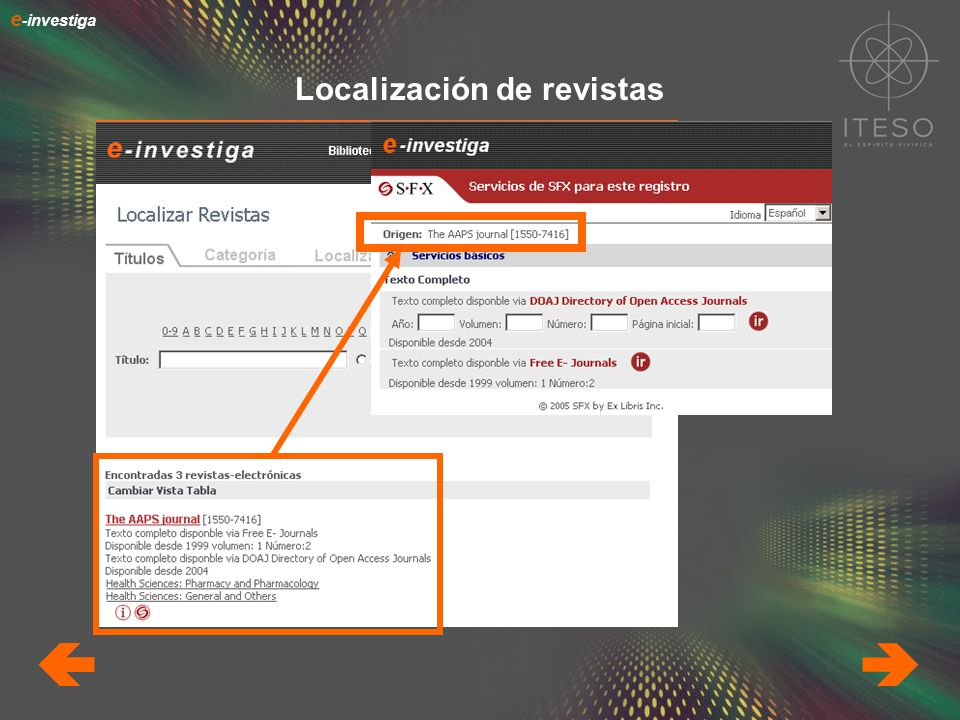This screenshot has width=960, height=720.
Task: Click the Página inicial input field
Action: tap(716, 322)
